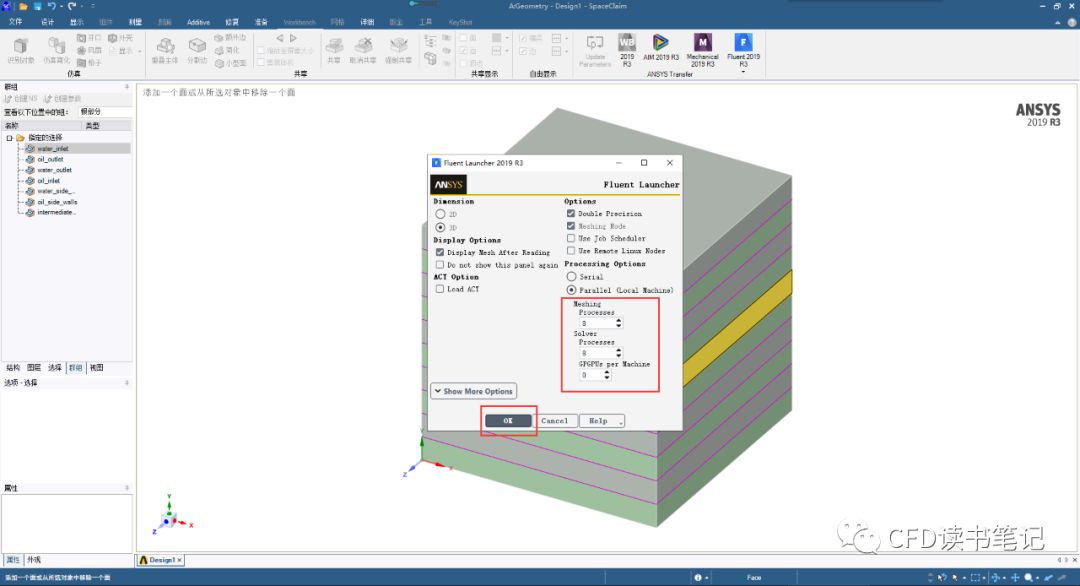The image size is (1080, 586).
Task: Click the second large box icon in the middle ribbon group
Action: pos(197,46)
